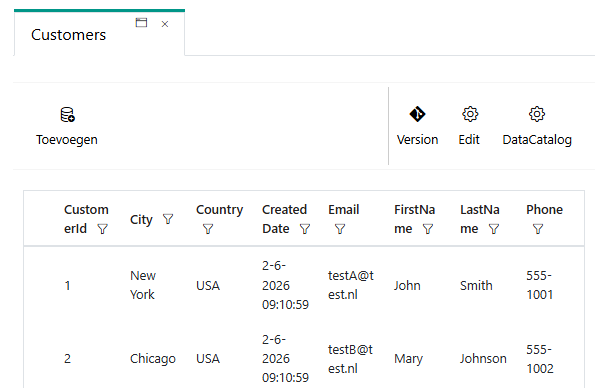Open the CustomerId column filter
Screen dimensions: 604x388
[102, 229]
